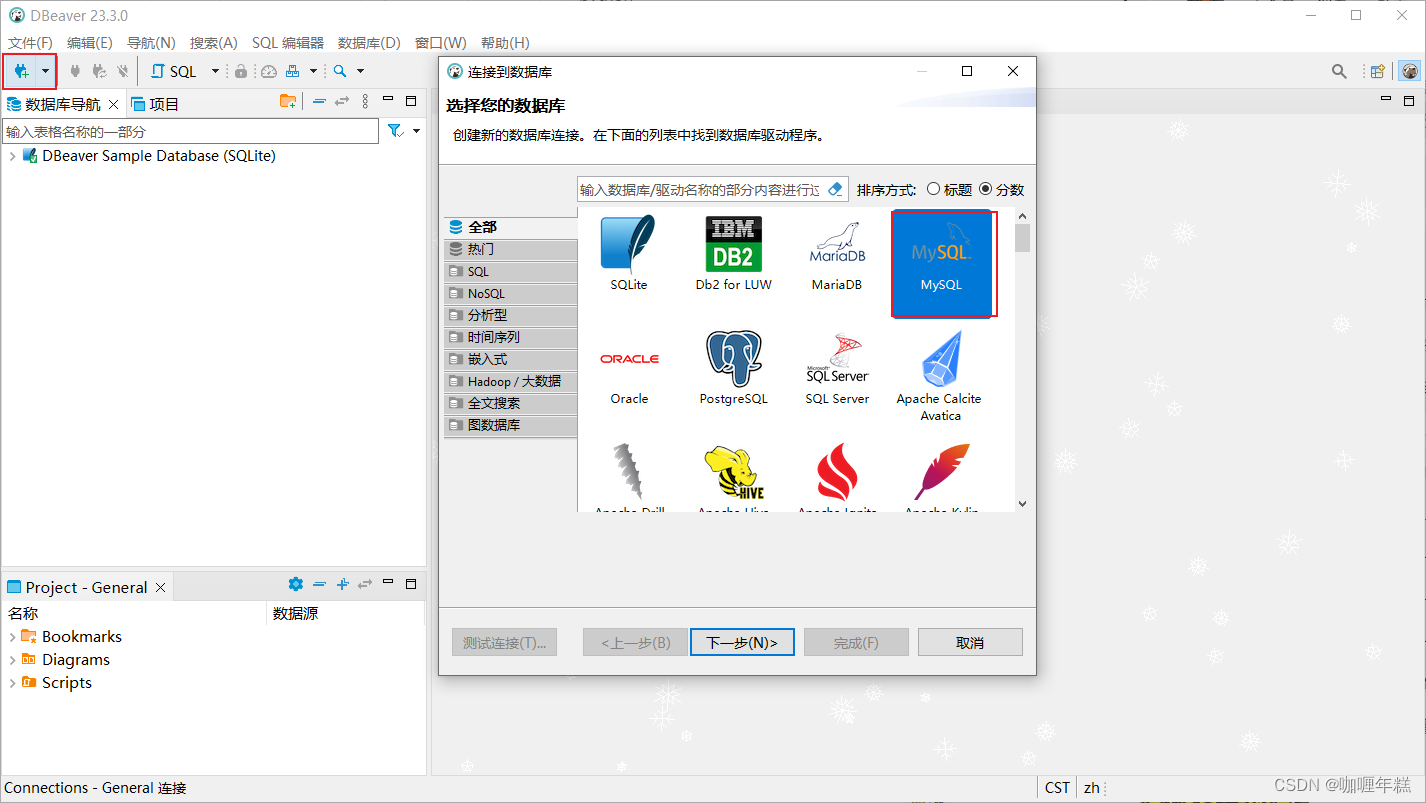This screenshot has width=1426, height=803.
Task: Click the DBeaver perspective beaver icon
Action: (1410, 71)
